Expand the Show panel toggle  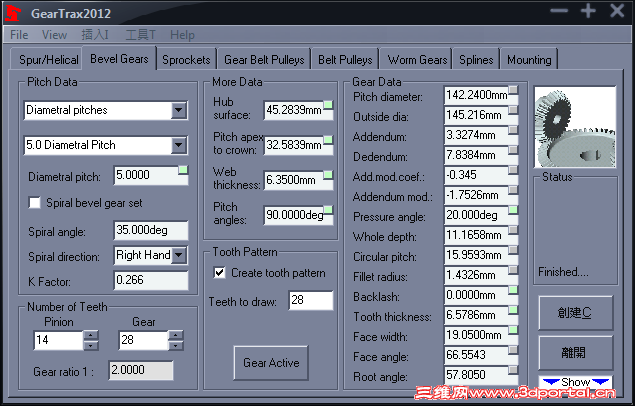[575, 382]
